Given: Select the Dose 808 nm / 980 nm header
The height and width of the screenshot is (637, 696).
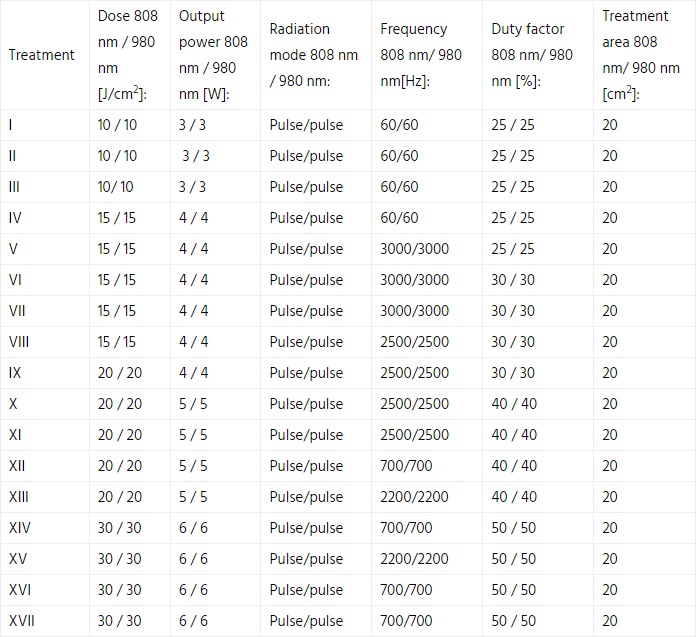Looking at the screenshot, I should coord(128,55).
